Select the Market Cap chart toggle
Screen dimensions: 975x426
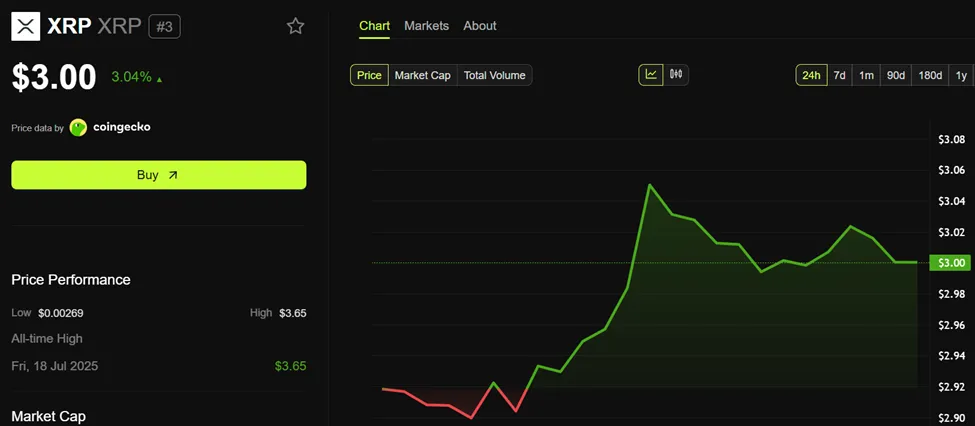click(422, 75)
